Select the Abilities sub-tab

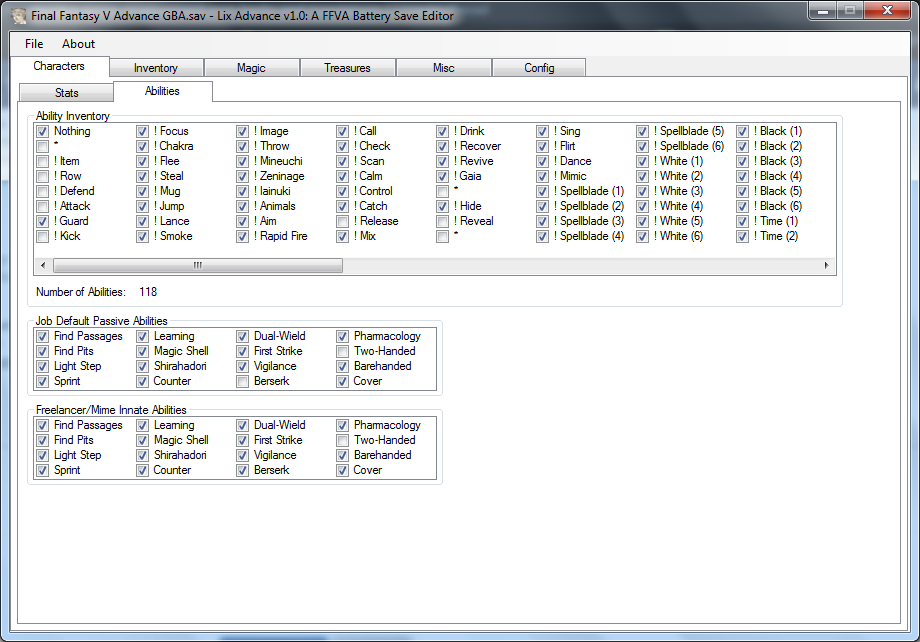163,91
